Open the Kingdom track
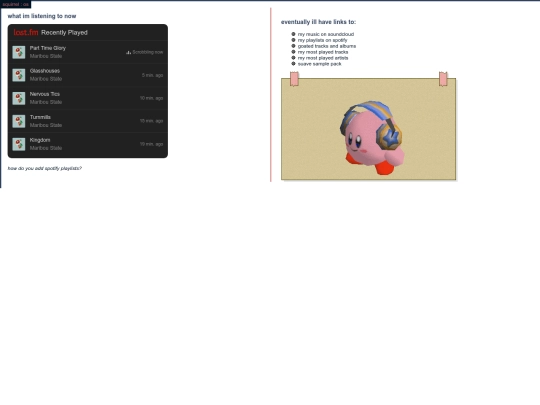This screenshot has width=540, height=405. [40, 140]
